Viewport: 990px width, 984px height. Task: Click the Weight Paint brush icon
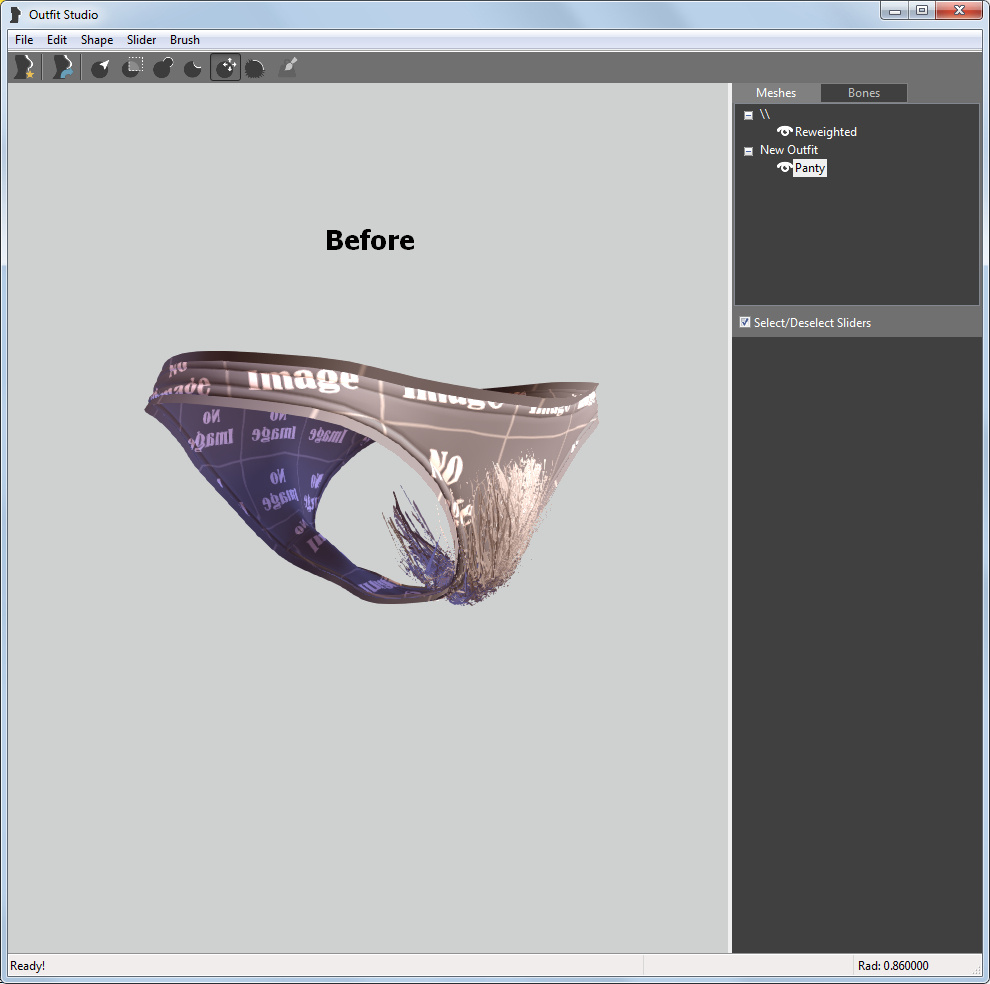pos(287,67)
